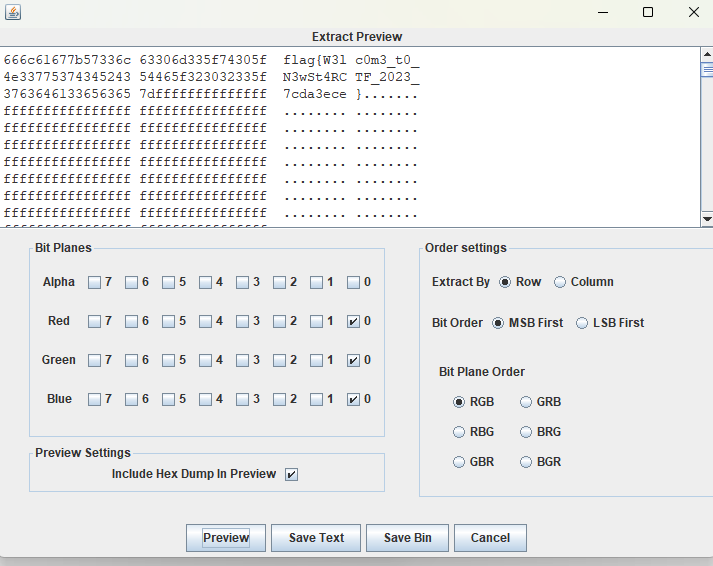Check the Alpha bit 7 checkbox
This screenshot has height=566, width=713.
94,282
